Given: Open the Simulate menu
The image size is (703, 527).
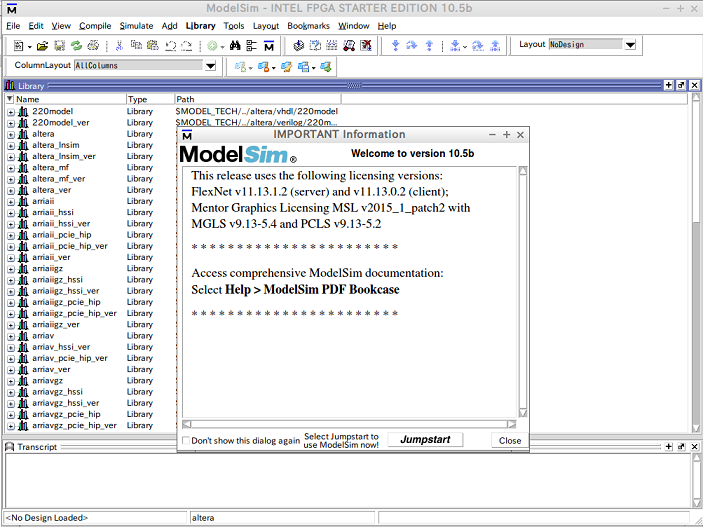Looking at the screenshot, I should [x=136, y=26].
